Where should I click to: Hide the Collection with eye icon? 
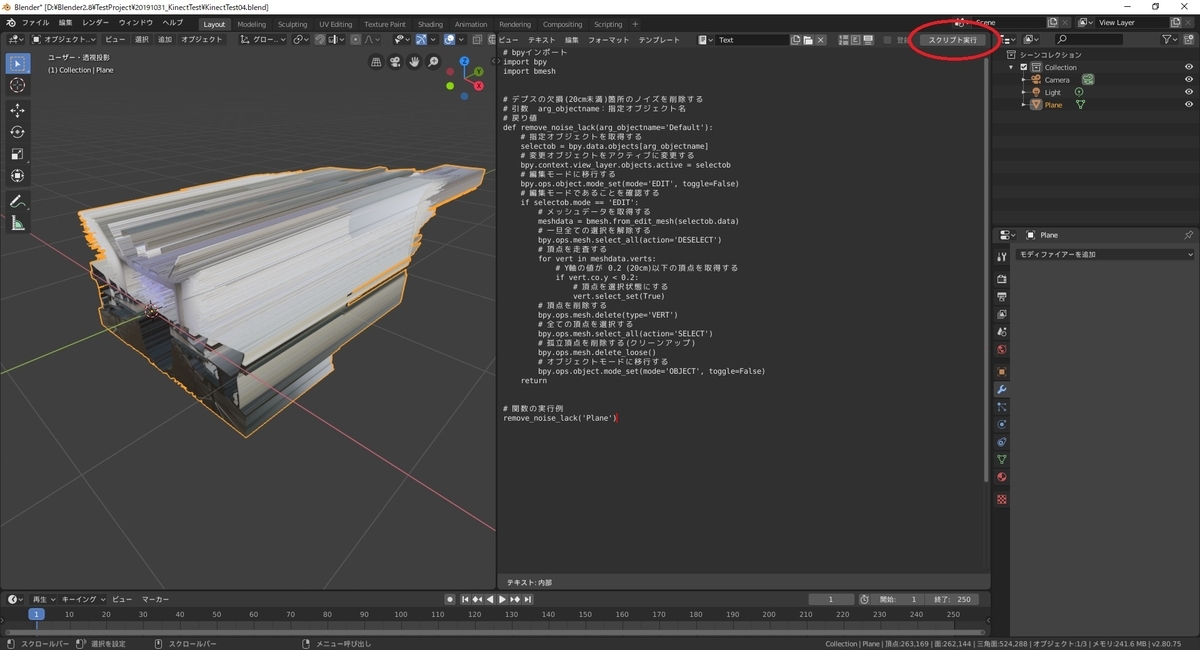pos(1189,67)
